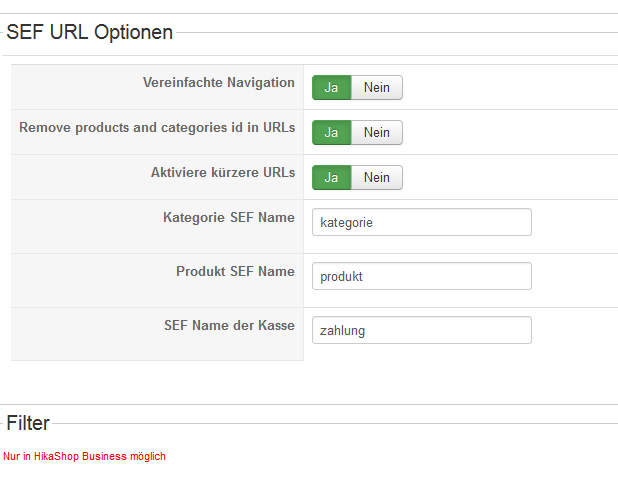Select Nein for Remove products and categories id
Screen dimensions: 618x480
377,133
